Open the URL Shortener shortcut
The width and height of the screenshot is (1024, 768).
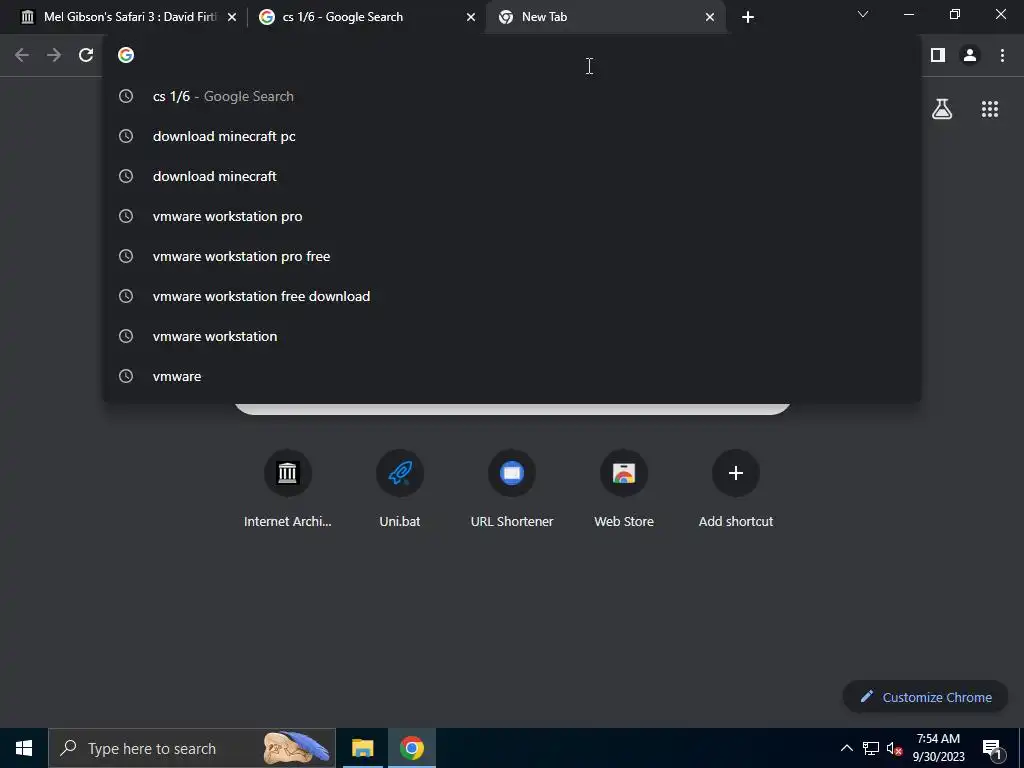(x=512, y=488)
